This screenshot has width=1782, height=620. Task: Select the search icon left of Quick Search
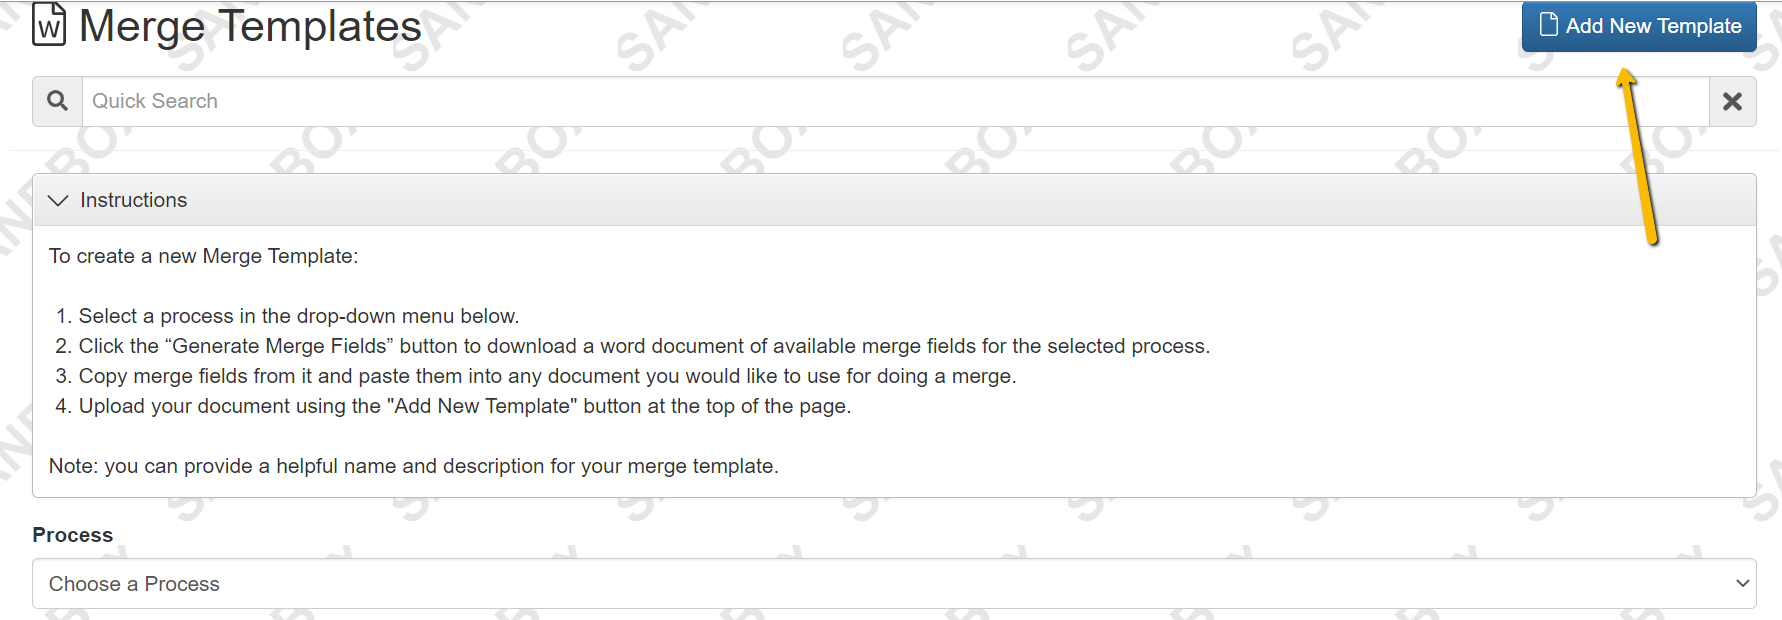pyautogui.click(x=56, y=100)
